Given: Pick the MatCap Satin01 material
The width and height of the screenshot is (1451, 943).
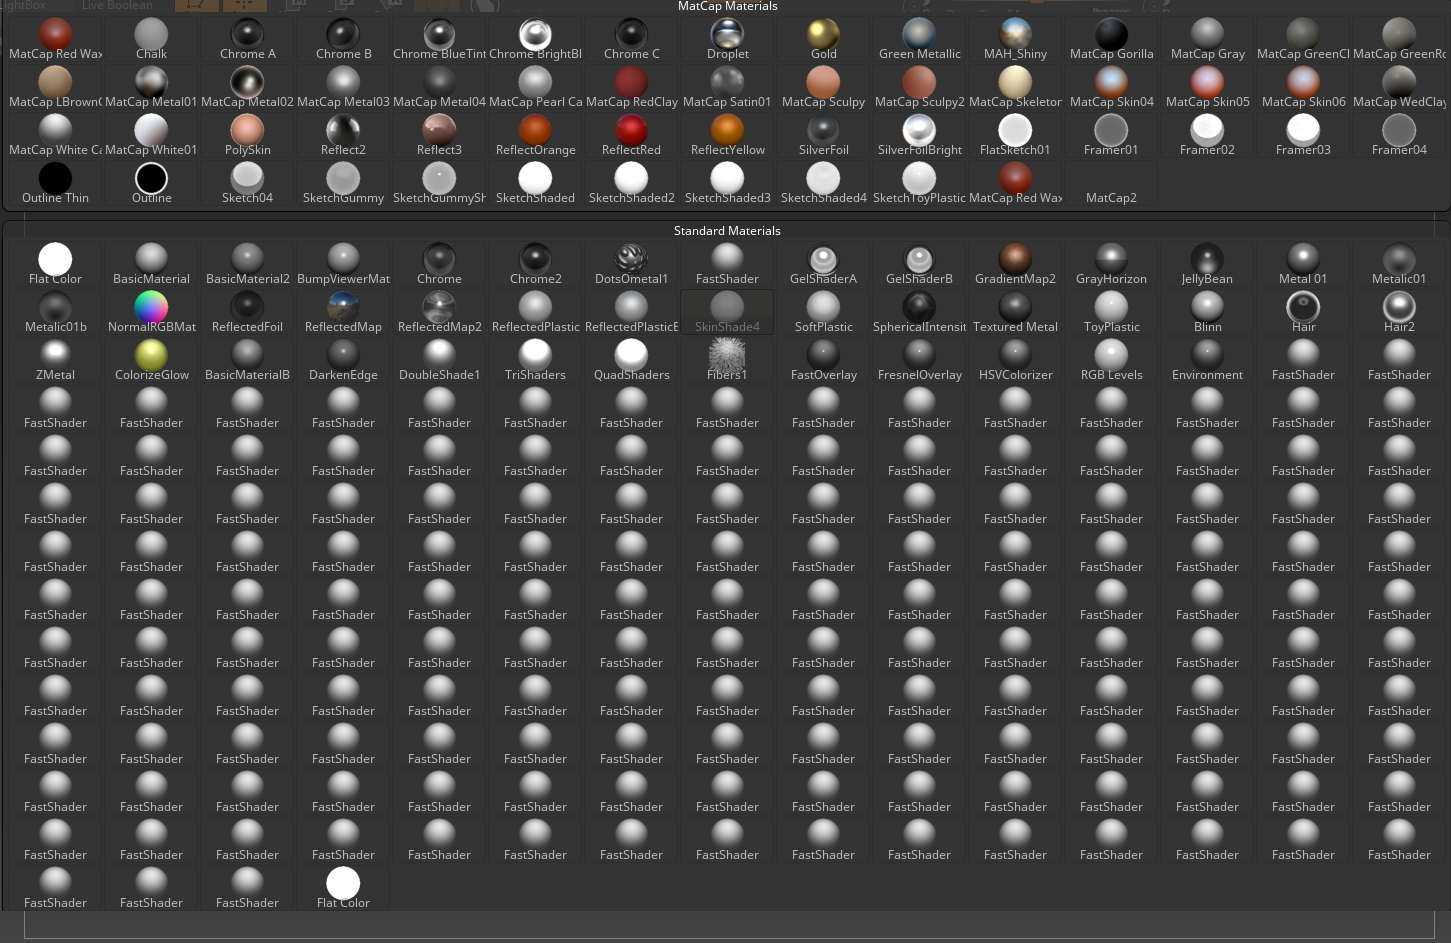Looking at the screenshot, I should (x=727, y=87).
